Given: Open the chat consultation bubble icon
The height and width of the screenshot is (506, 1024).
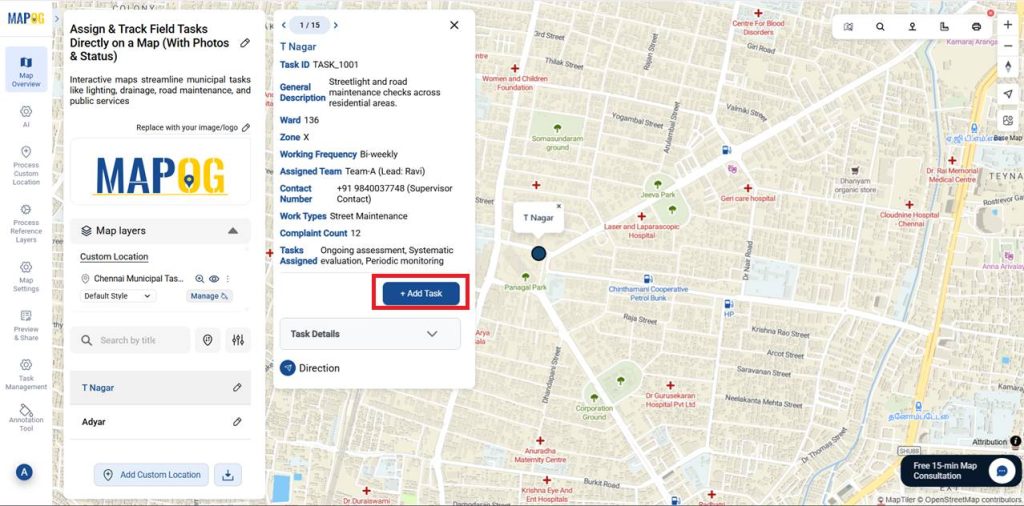Looking at the screenshot, I should click(x=1000, y=471).
